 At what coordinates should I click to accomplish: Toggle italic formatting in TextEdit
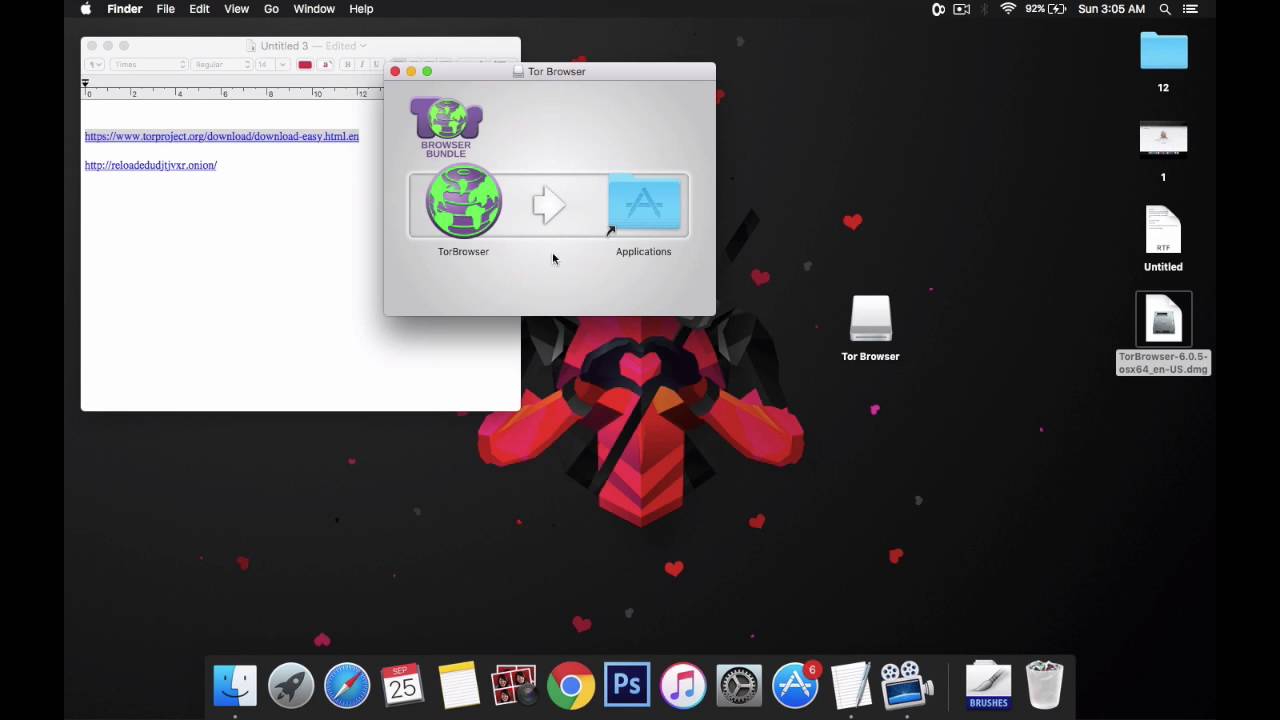361,65
